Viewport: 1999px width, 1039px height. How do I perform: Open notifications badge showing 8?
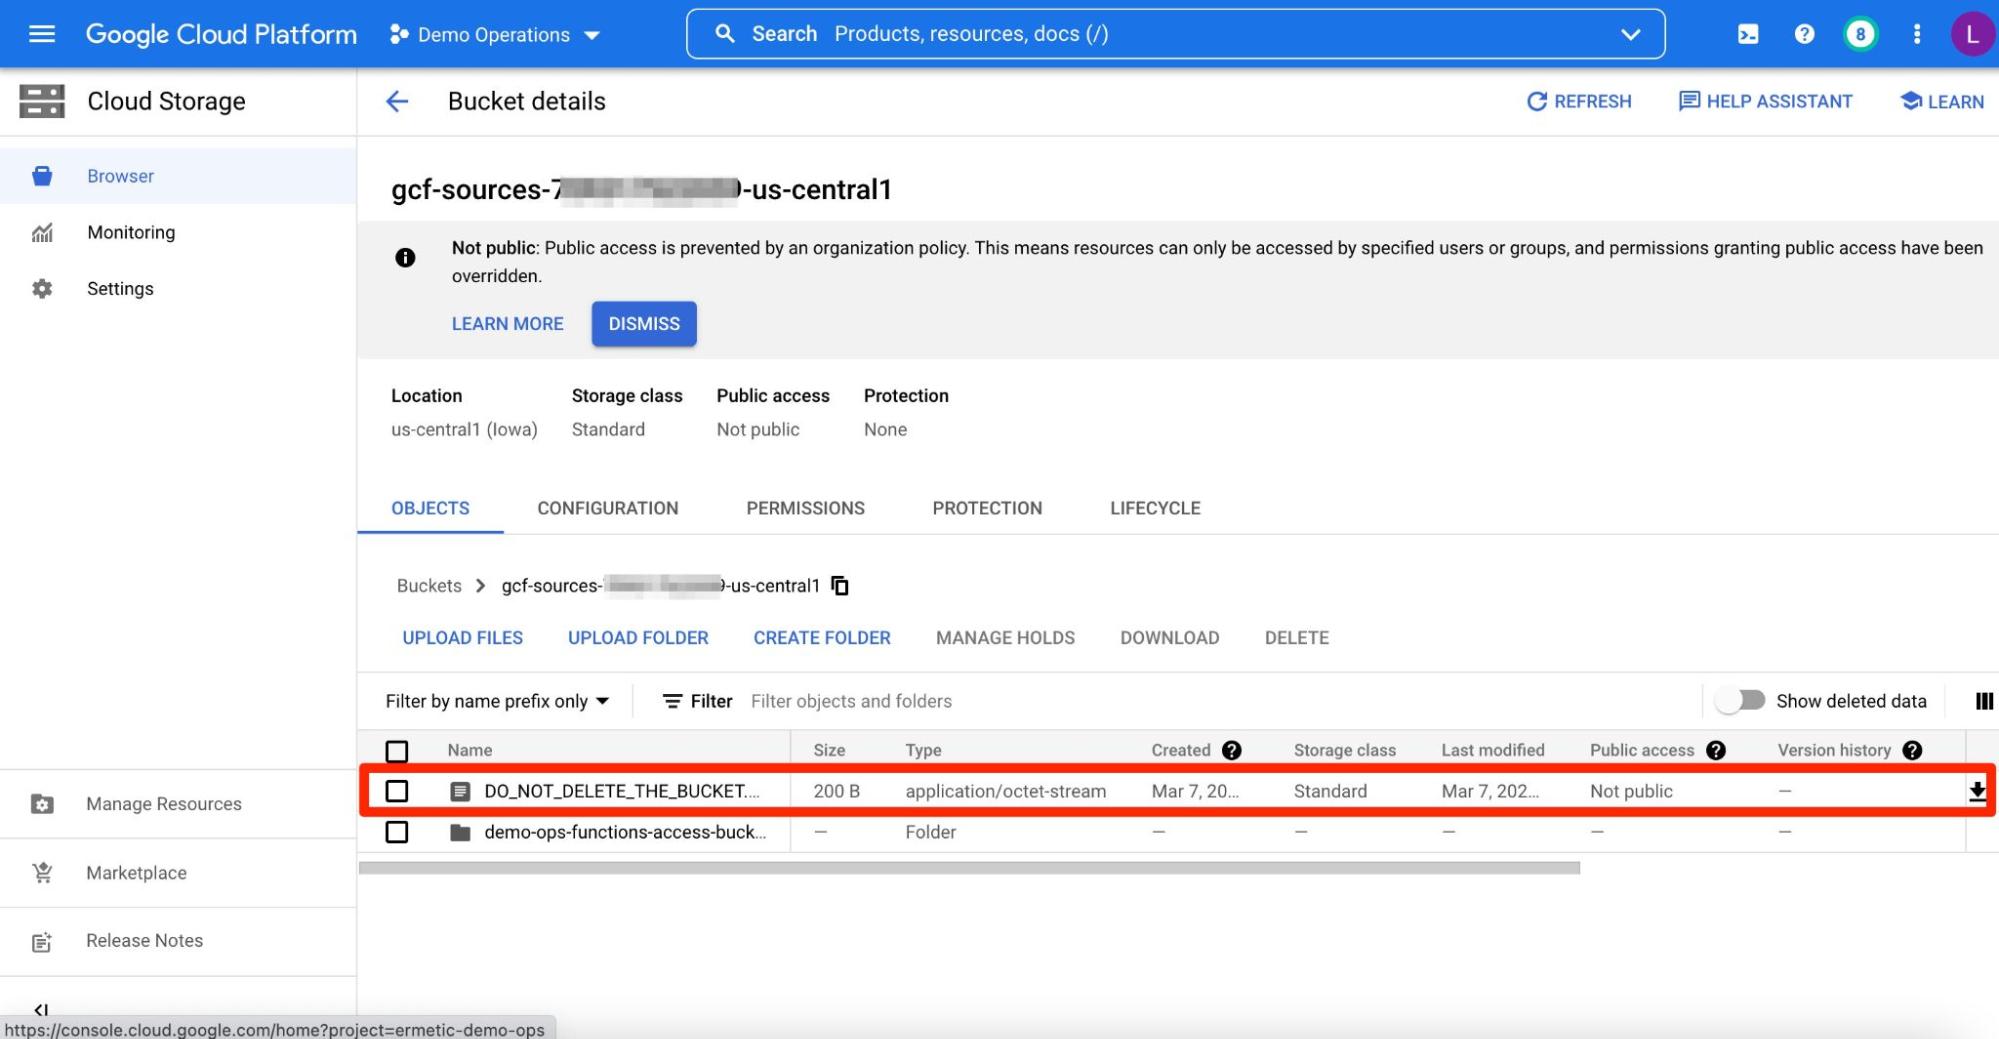1860,34
